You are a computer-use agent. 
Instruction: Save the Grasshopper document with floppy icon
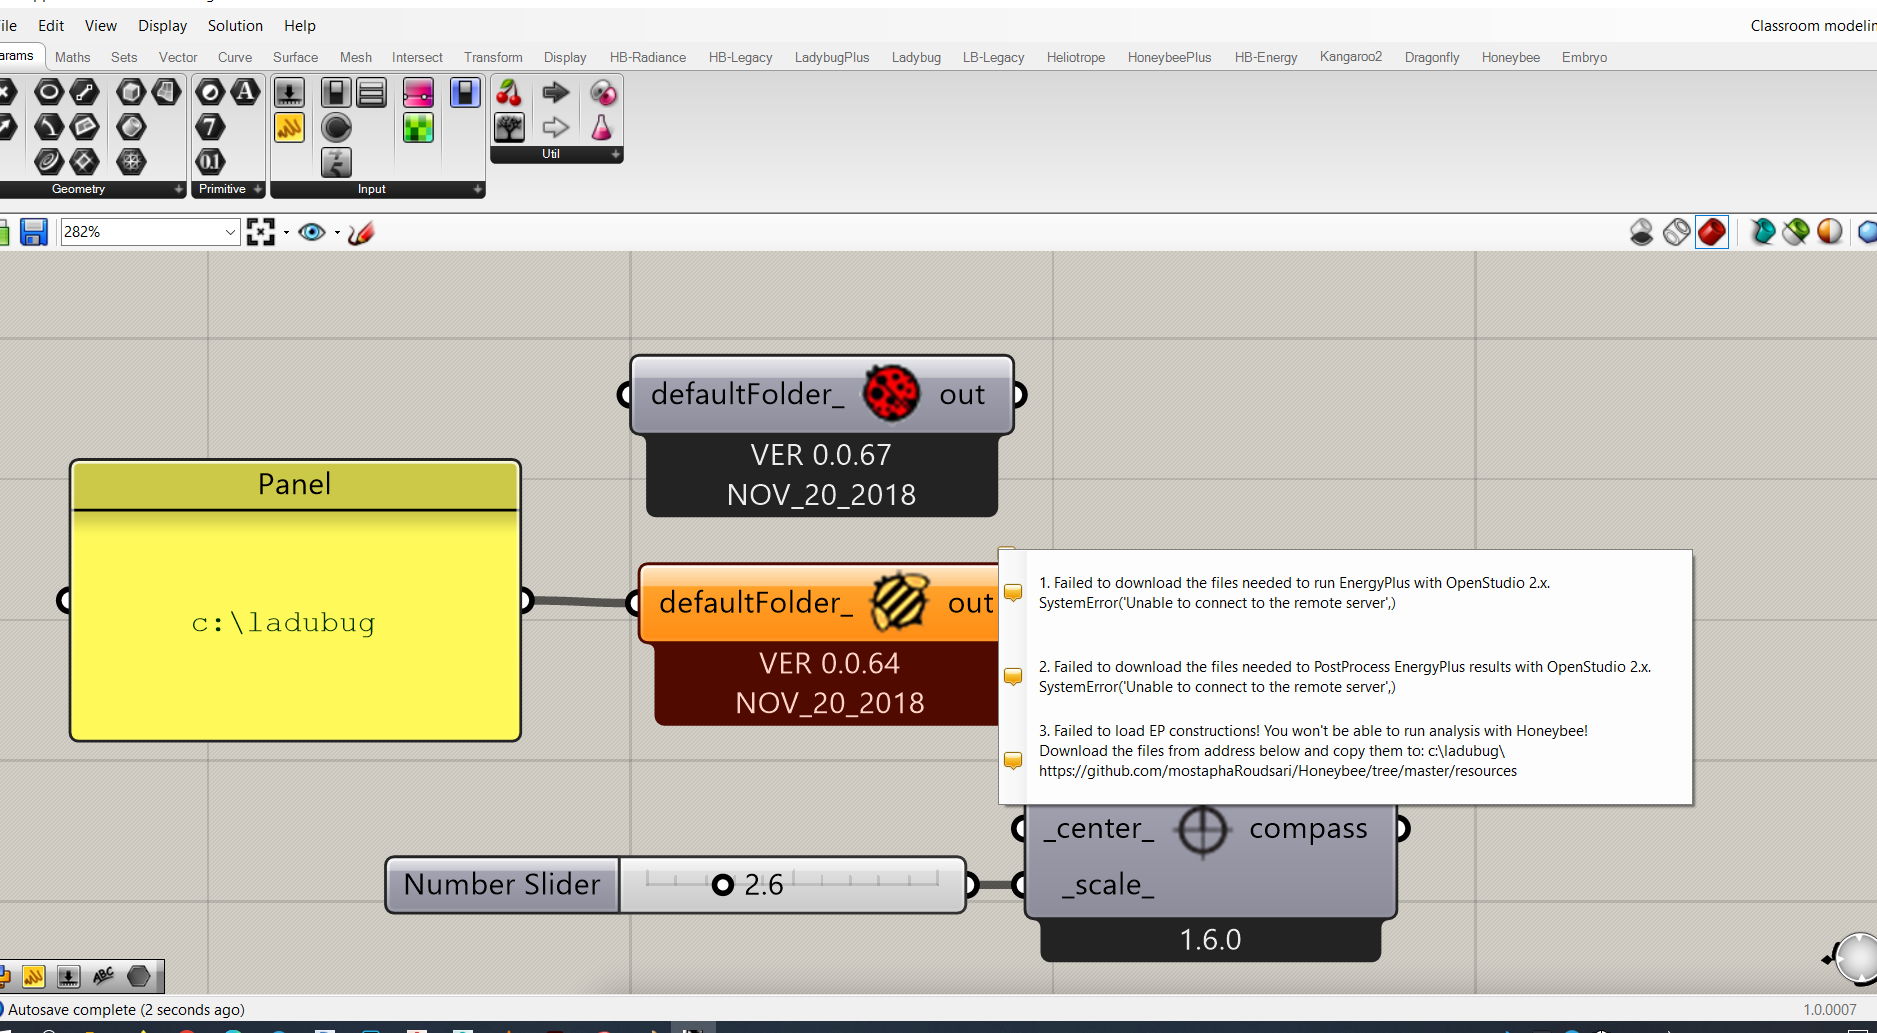[34, 232]
